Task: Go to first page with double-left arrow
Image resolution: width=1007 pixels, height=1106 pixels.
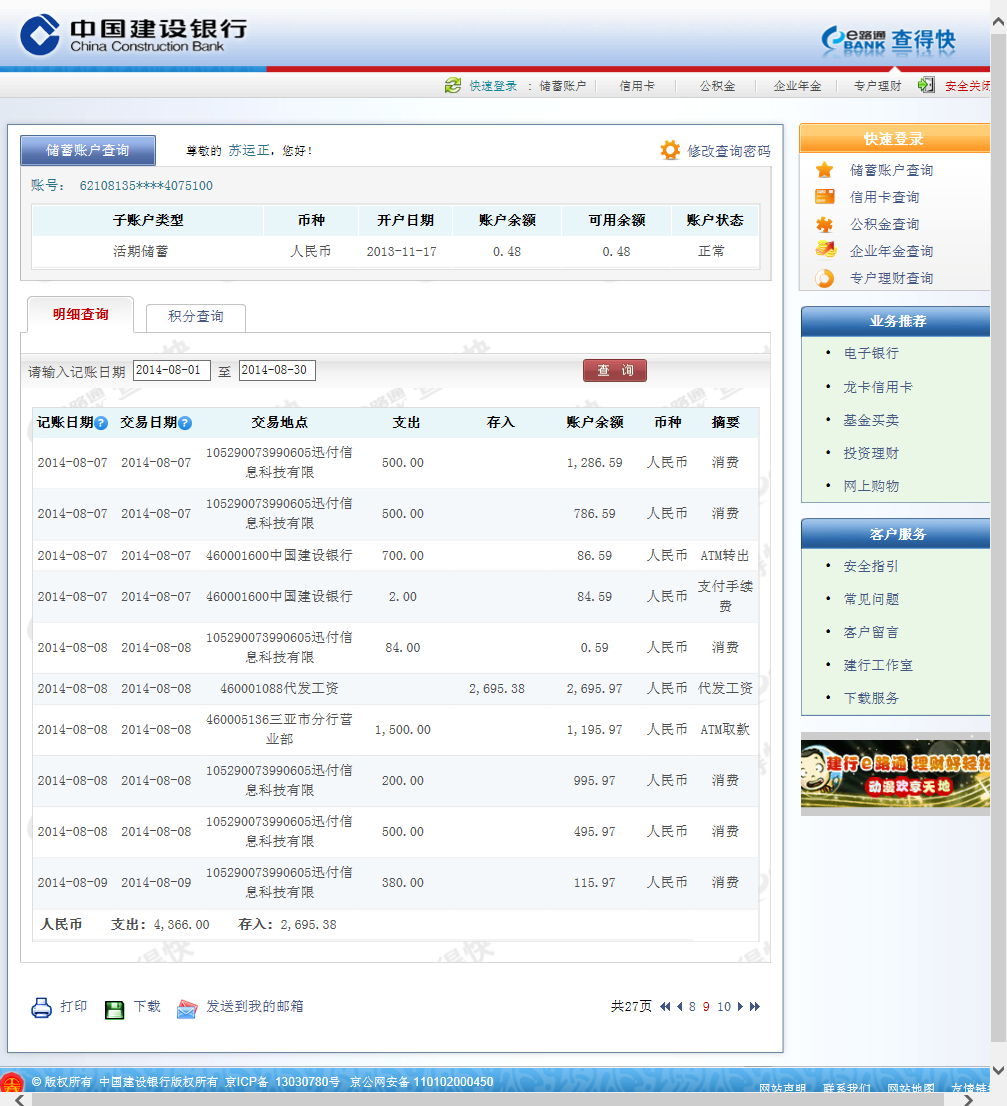Action: tap(664, 1007)
